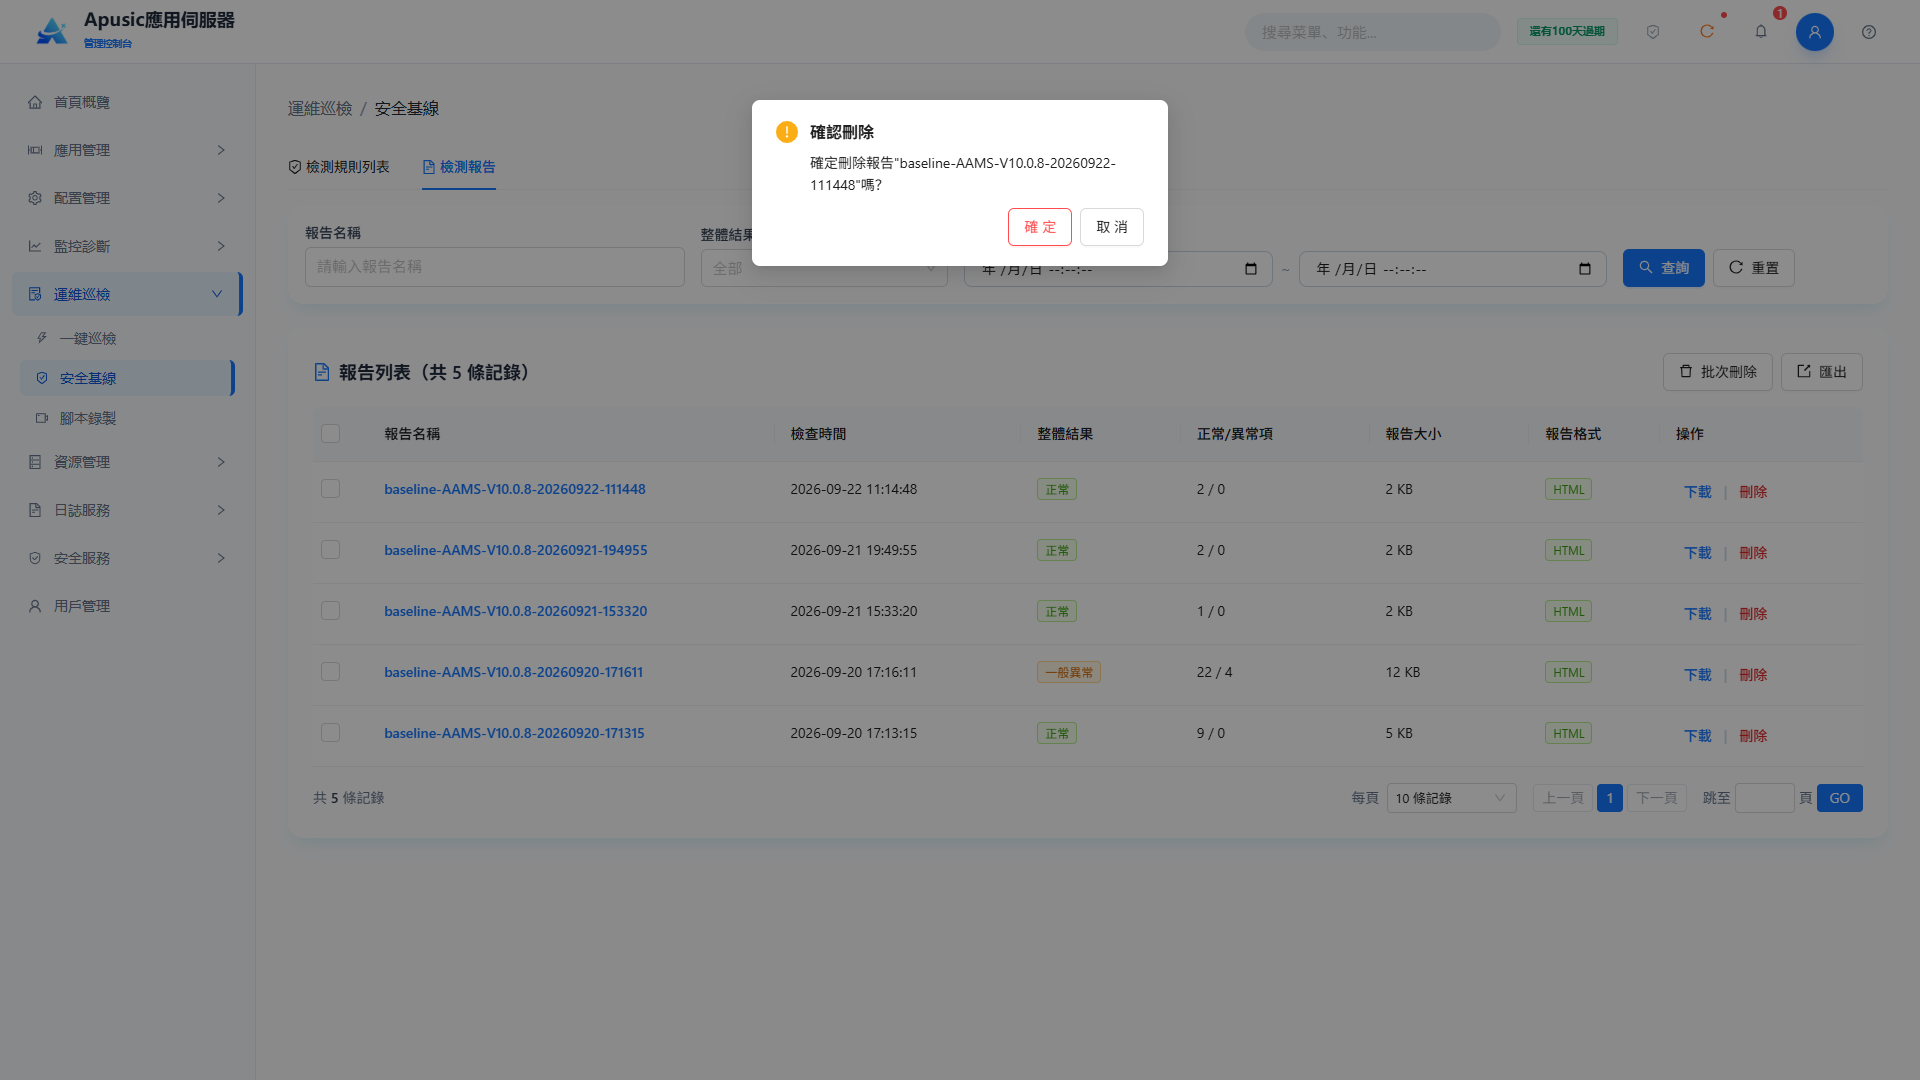This screenshot has width=1920, height=1080.
Task: Click the Apusic logo icon
Action: pyautogui.click(x=52, y=31)
